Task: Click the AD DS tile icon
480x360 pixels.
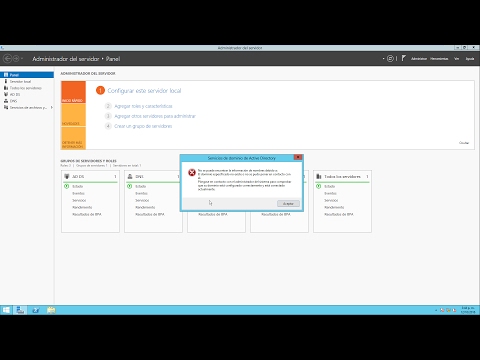Action: 67,176
